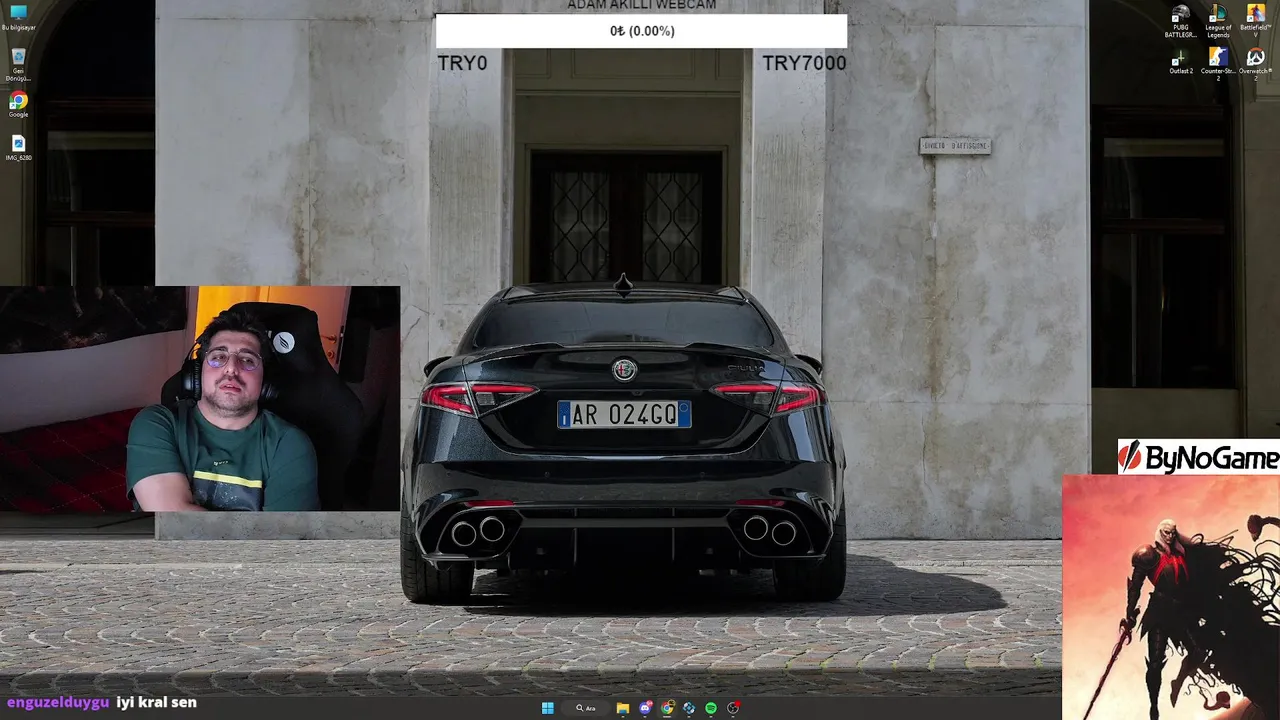This screenshot has width=1280, height=720.
Task: Click the ByNoGame sponsor logo
Action: (x=1198, y=457)
